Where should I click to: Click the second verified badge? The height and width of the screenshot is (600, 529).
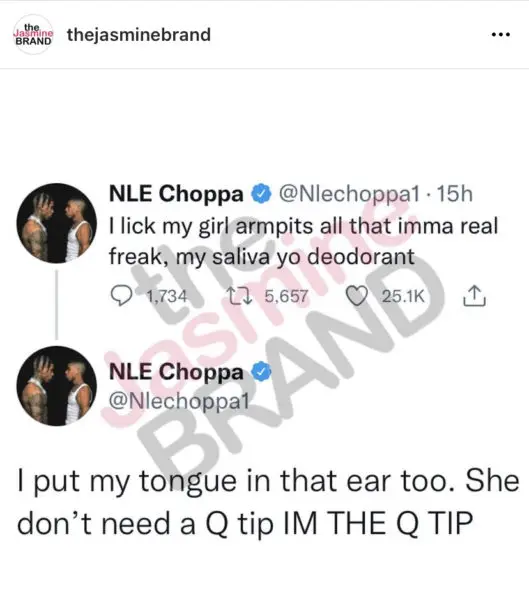[x=261, y=372]
